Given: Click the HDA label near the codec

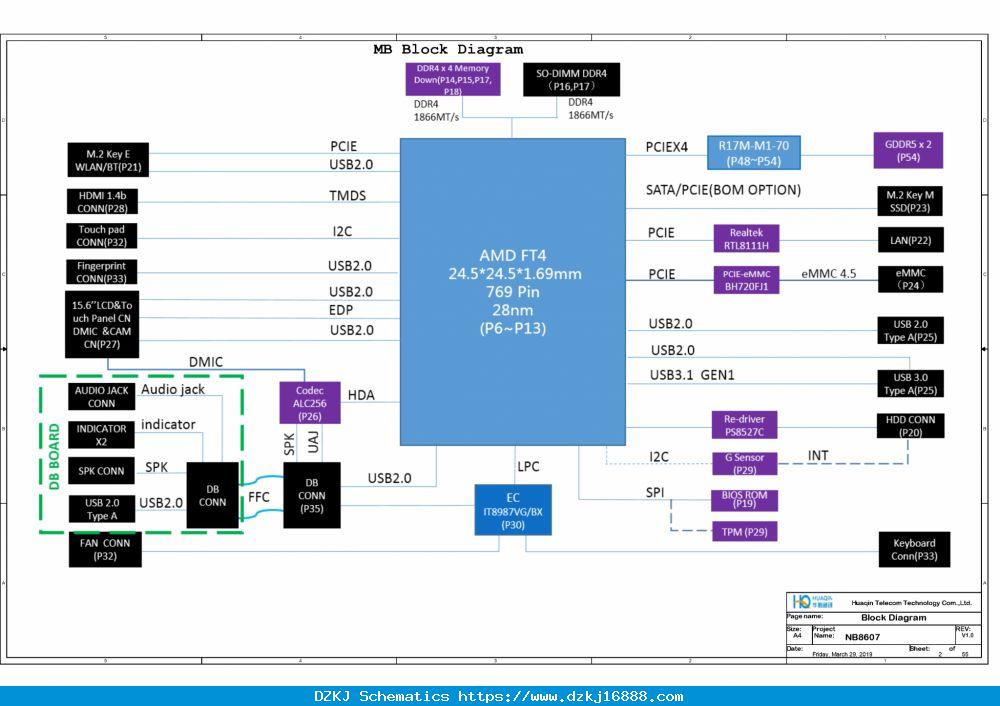Looking at the screenshot, I should tap(361, 395).
